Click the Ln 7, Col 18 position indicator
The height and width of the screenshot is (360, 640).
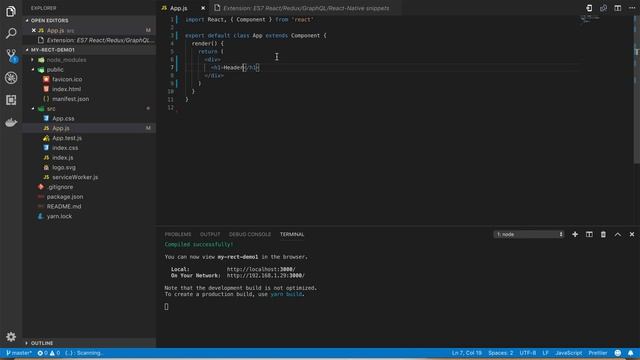click(x=467, y=353)
